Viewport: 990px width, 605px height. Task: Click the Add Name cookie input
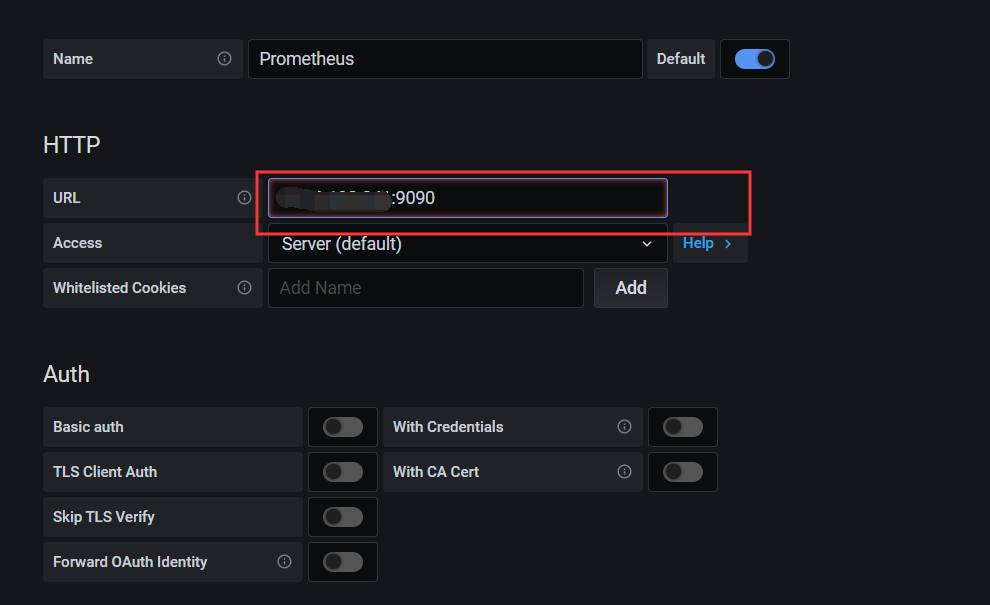coord(425,288)
